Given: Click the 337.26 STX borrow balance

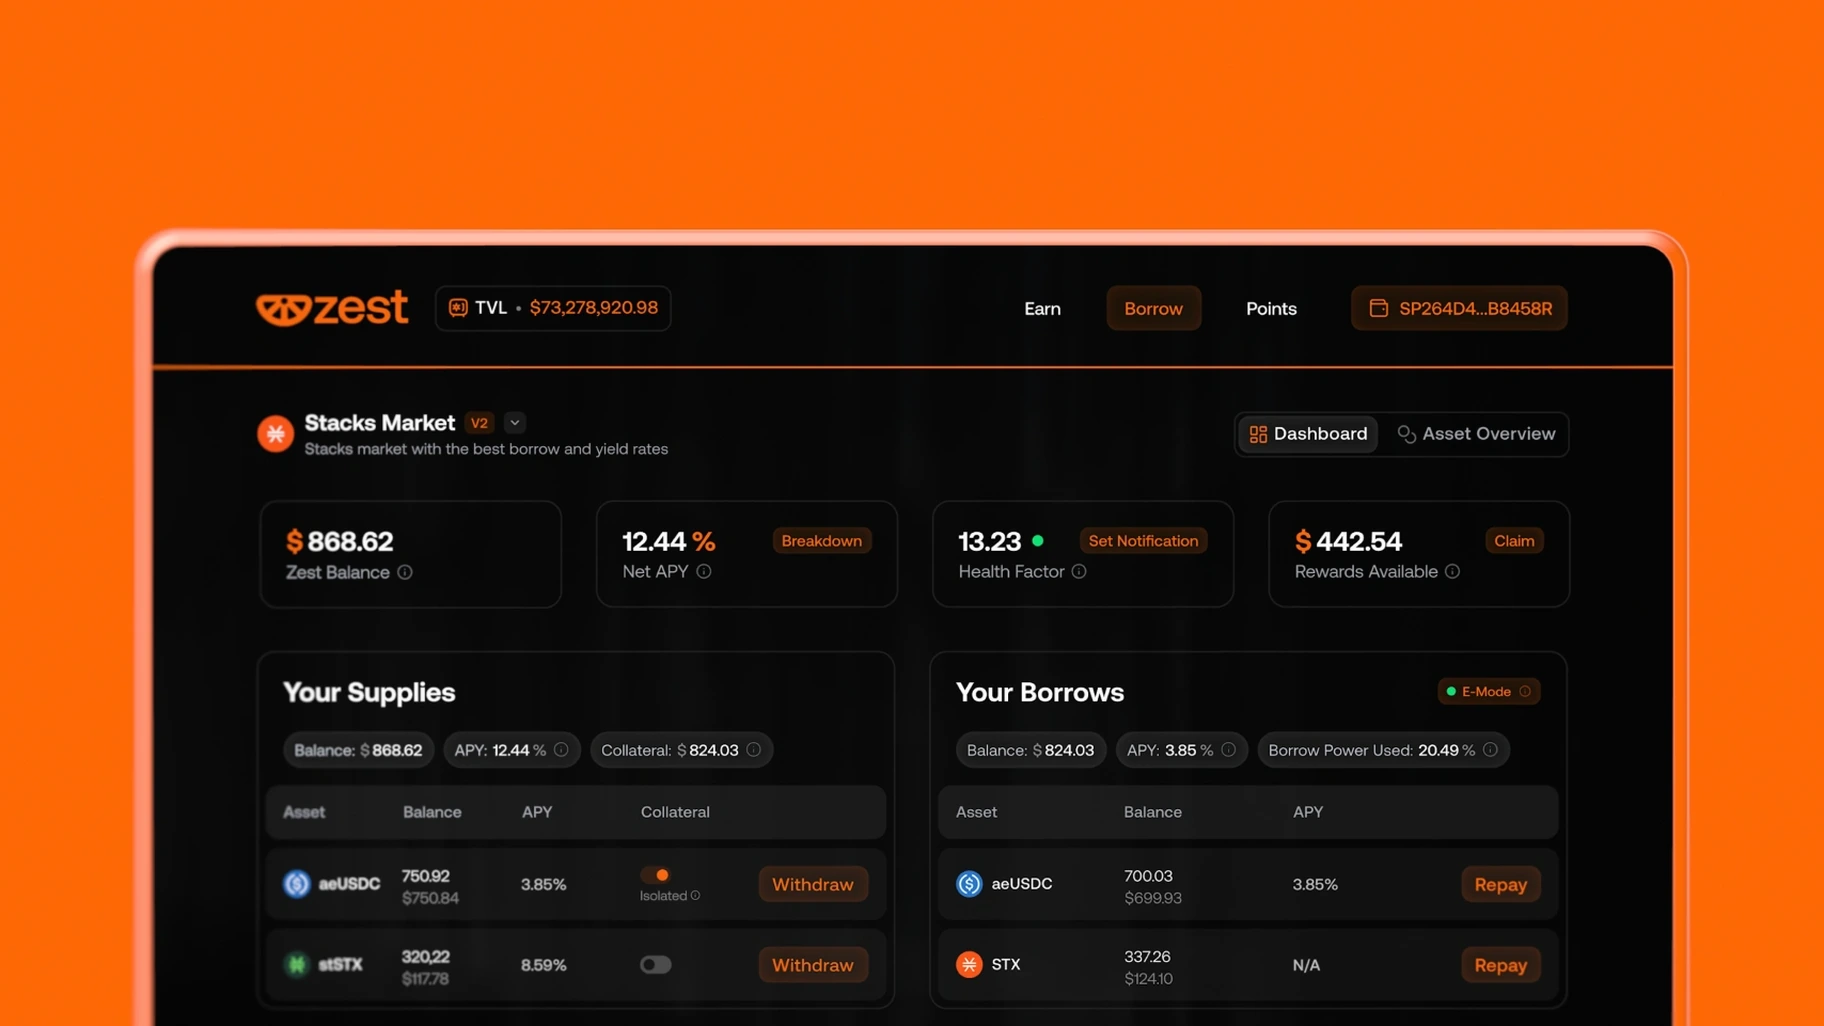Looking at the screenshot, I should point(1147,957).
